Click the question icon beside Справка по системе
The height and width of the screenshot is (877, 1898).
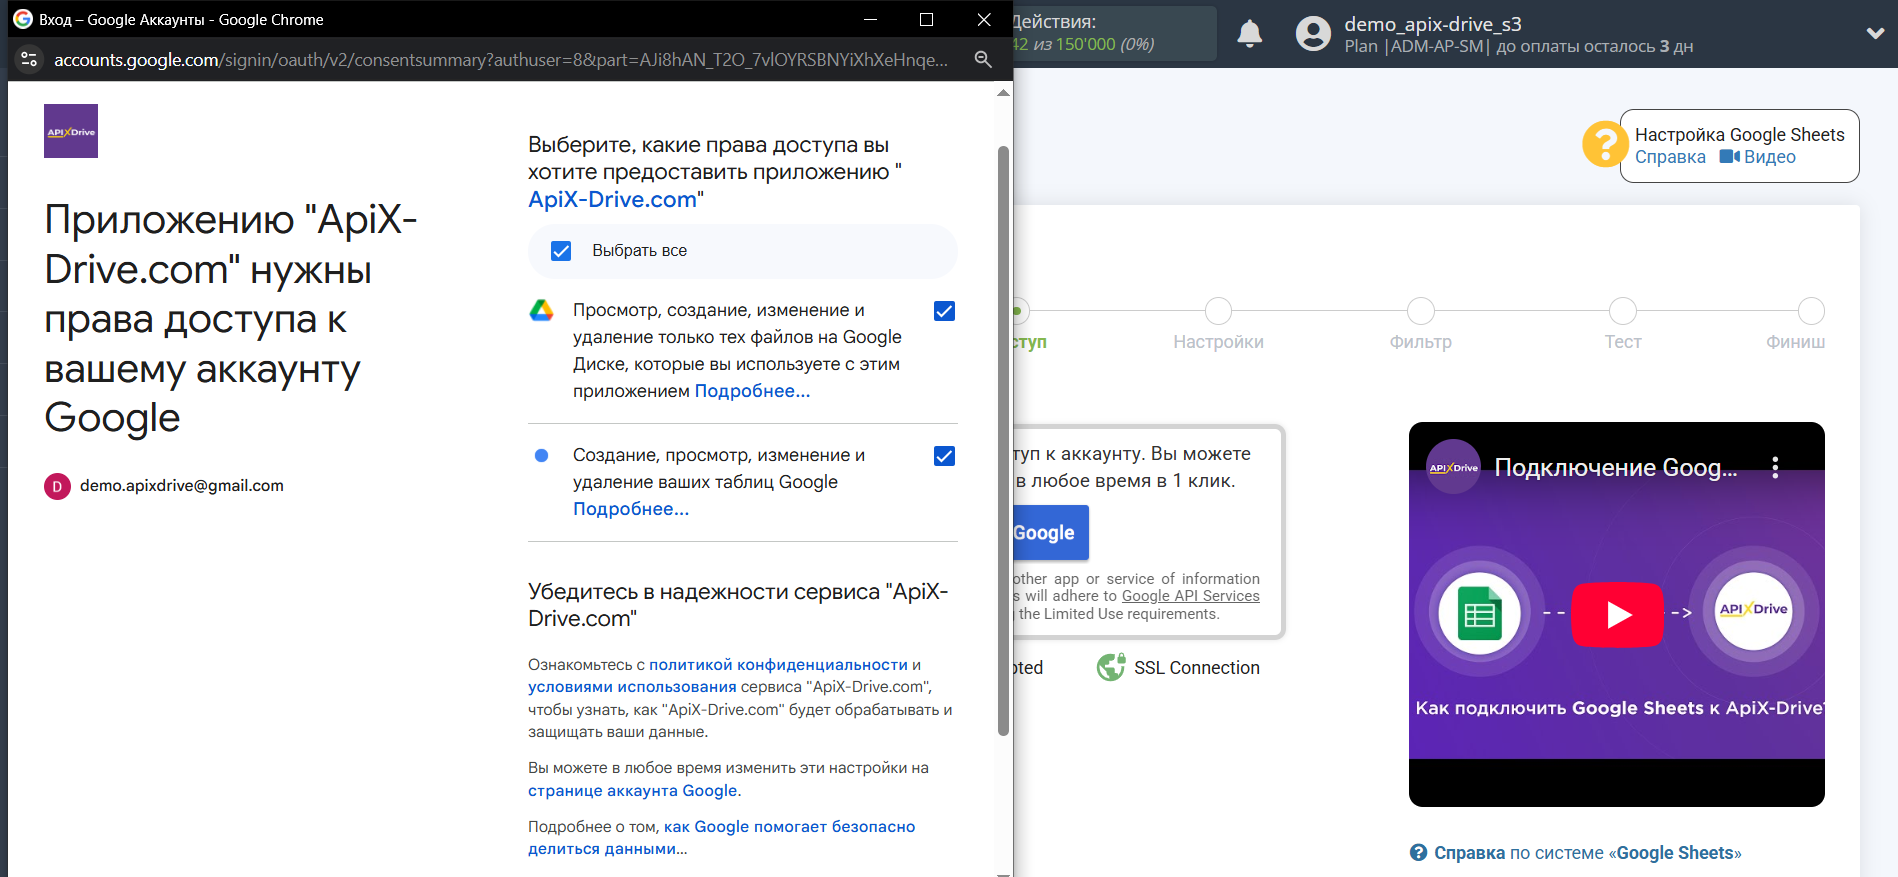[1418, 853]
